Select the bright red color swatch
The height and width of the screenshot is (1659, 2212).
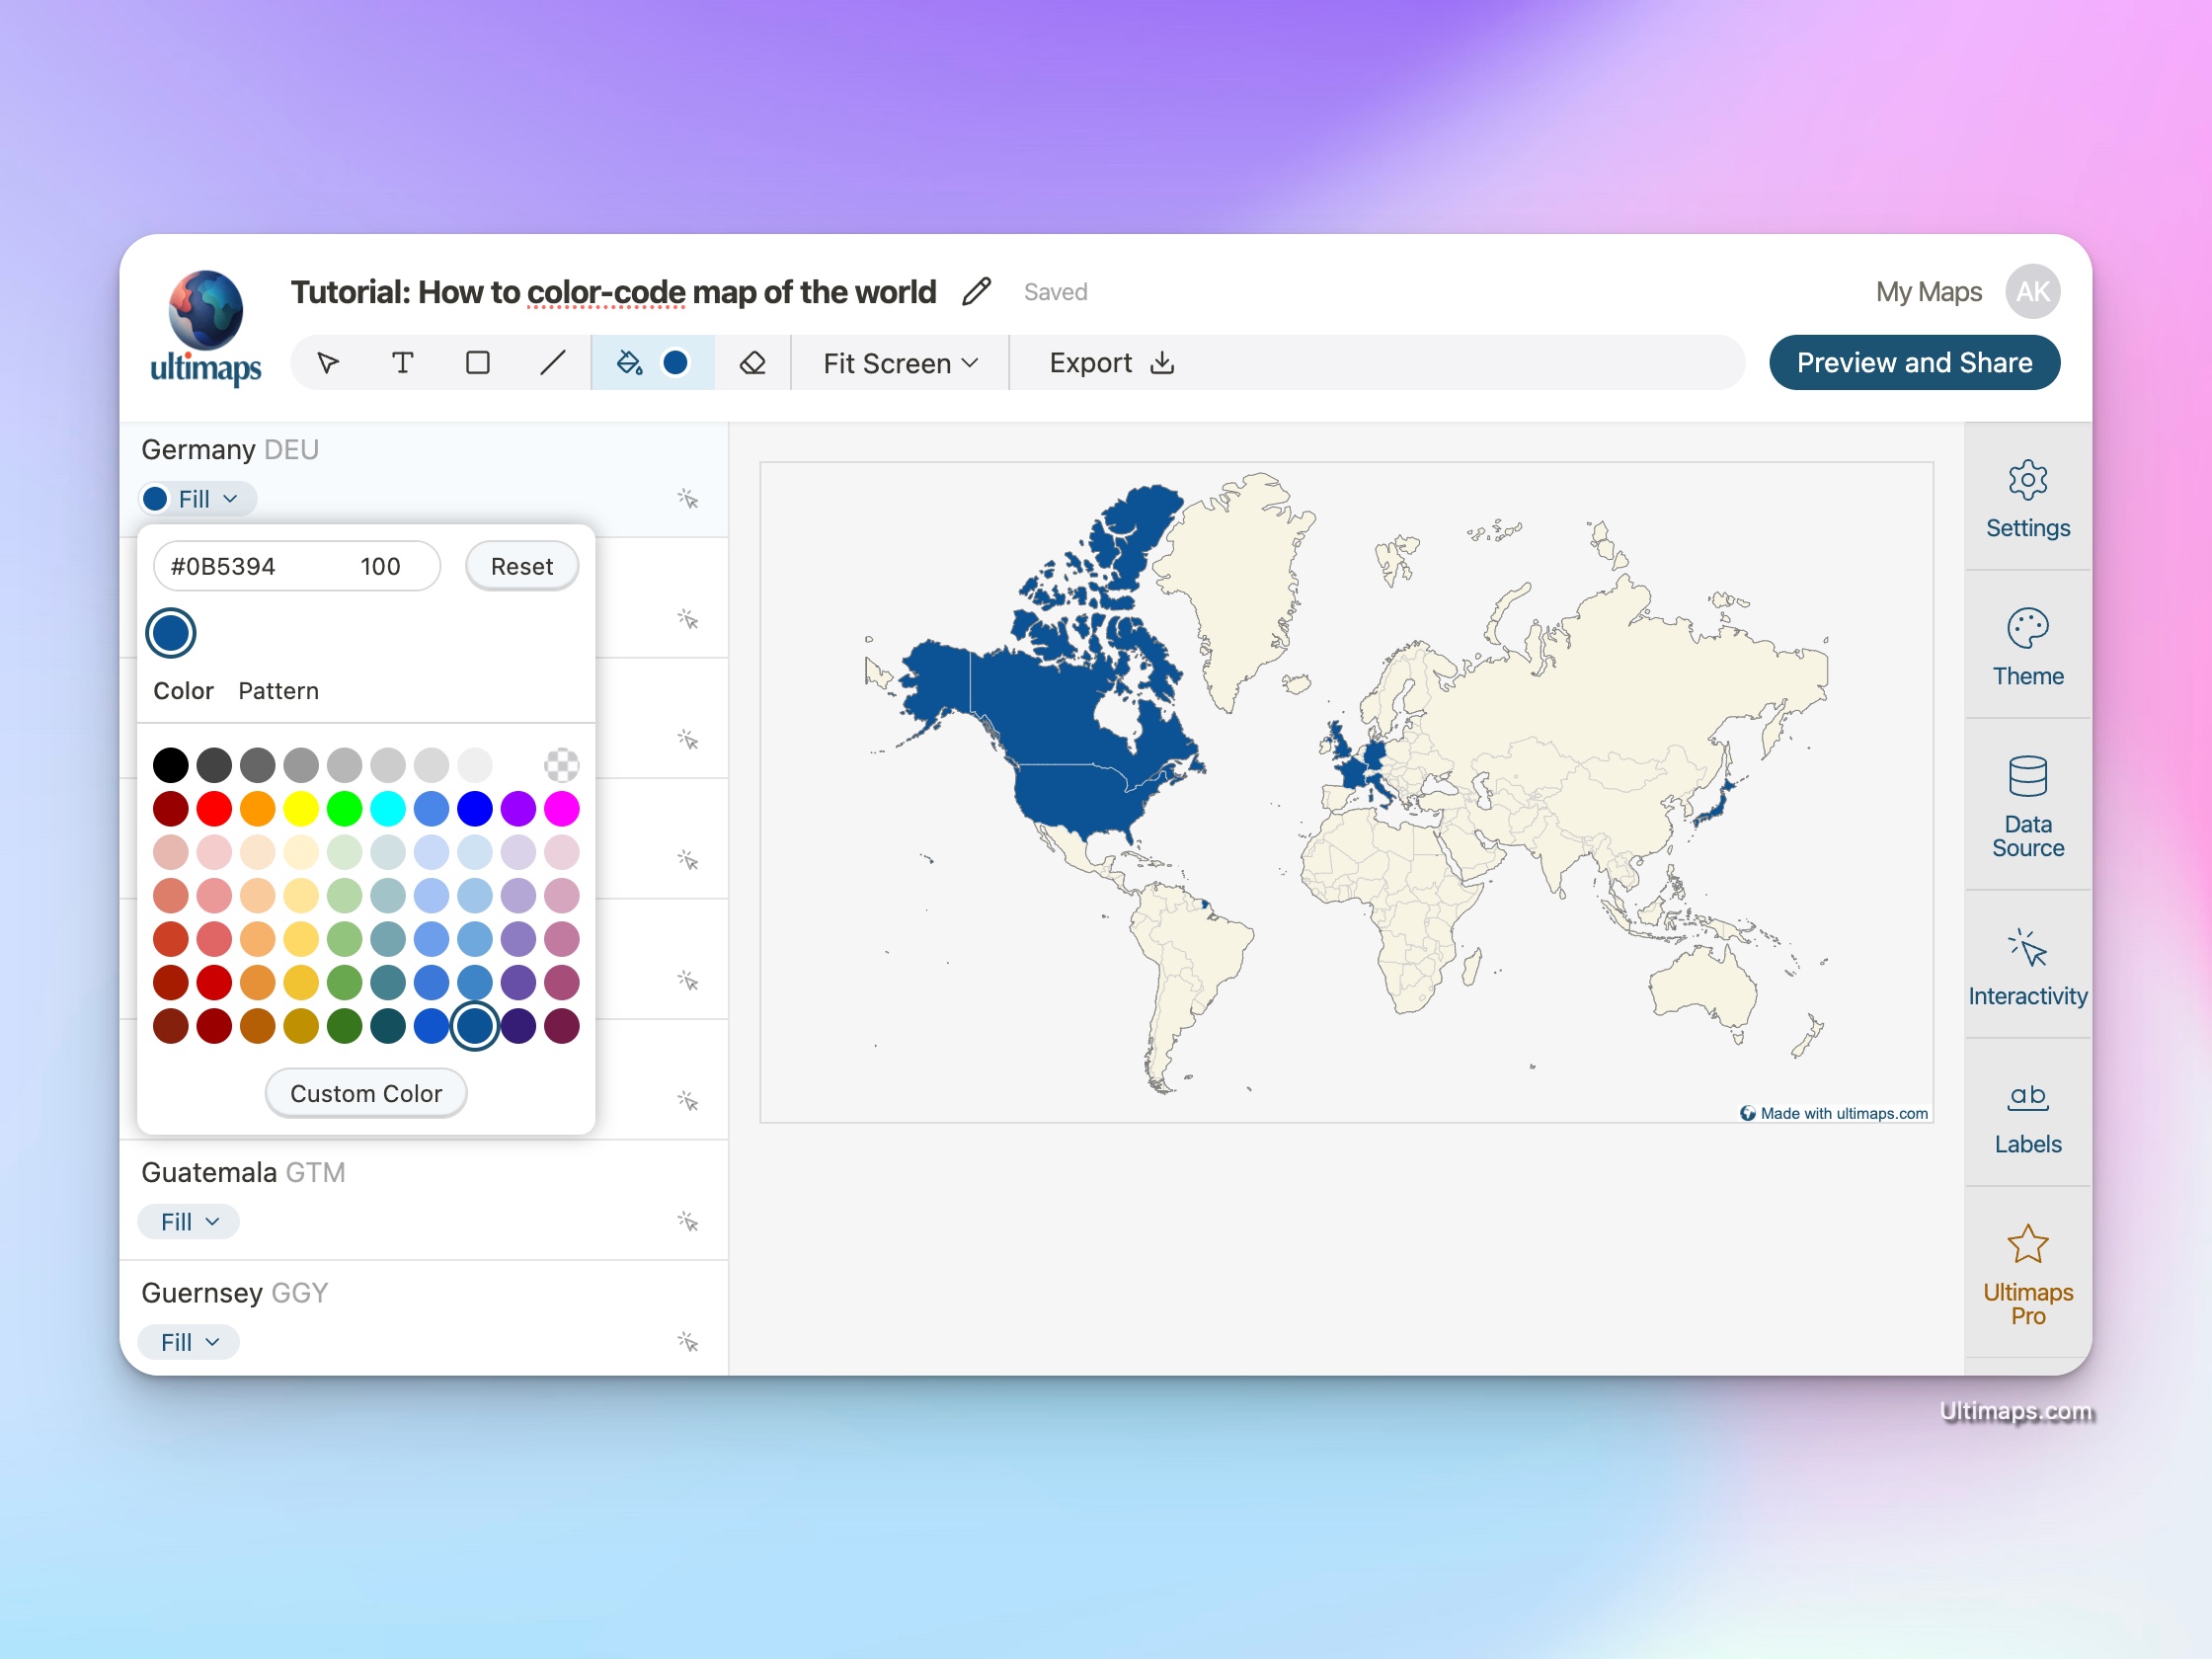point(214,809)
